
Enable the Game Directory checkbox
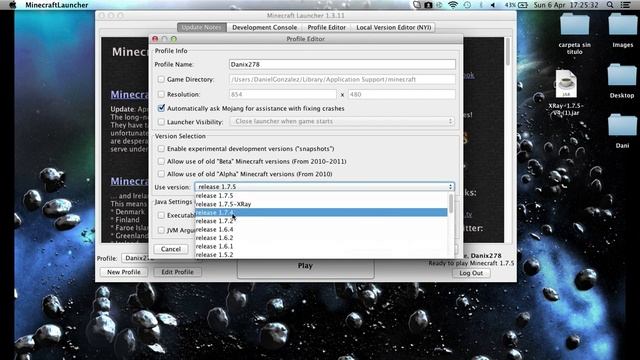(161, 79)
